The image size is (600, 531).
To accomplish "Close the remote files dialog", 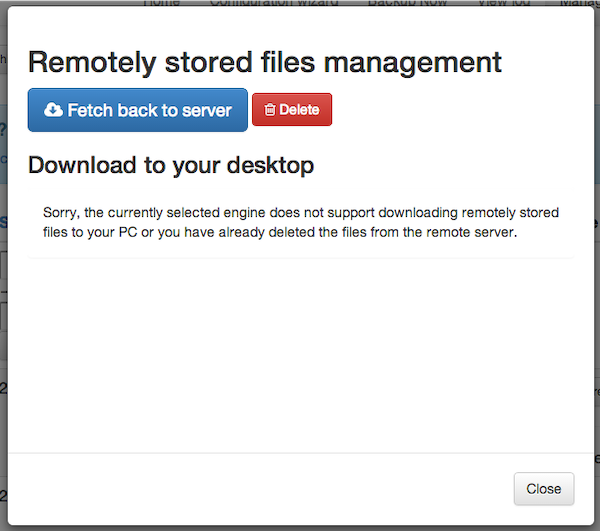I will coord(544,489).
